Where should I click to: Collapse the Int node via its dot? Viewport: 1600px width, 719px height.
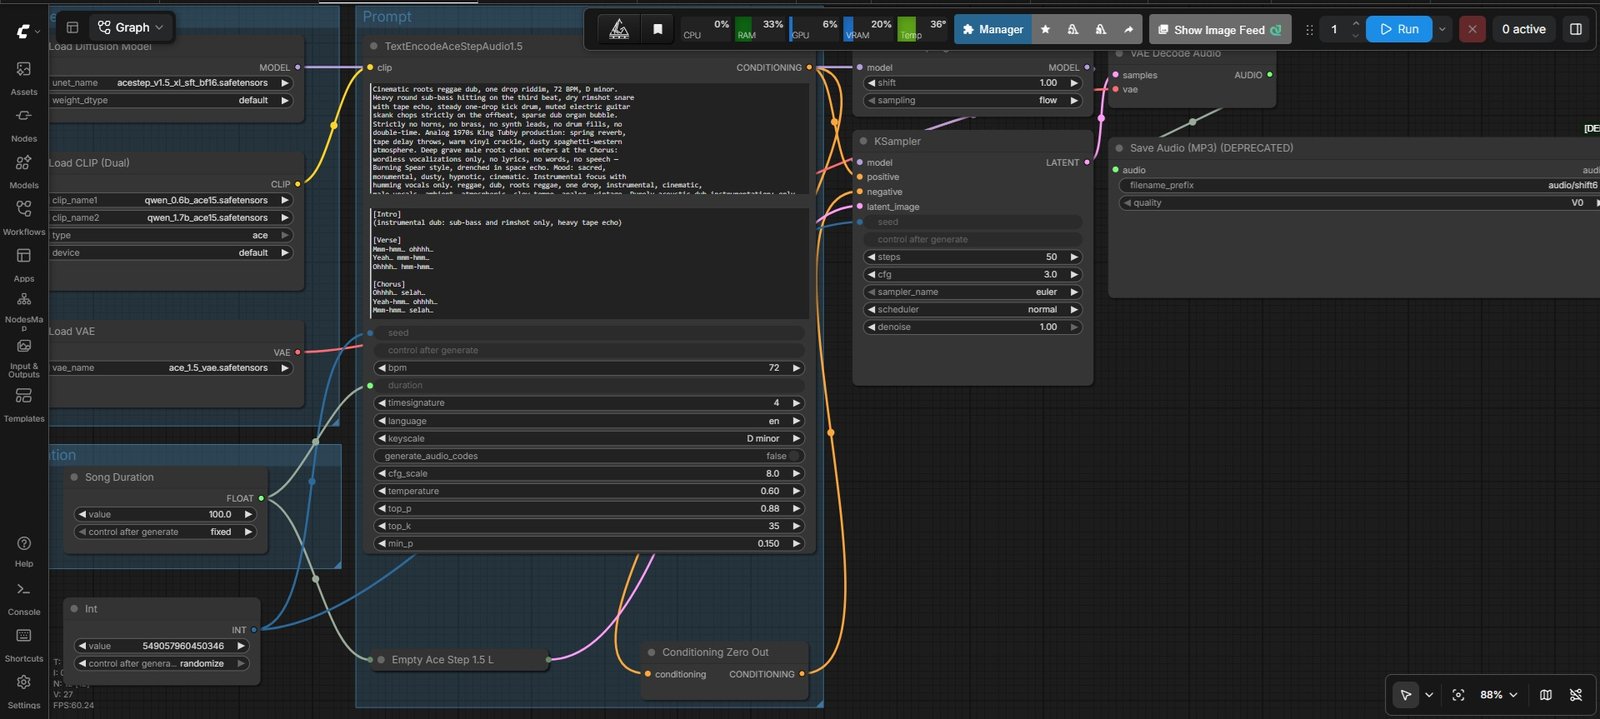click(75, 608)
